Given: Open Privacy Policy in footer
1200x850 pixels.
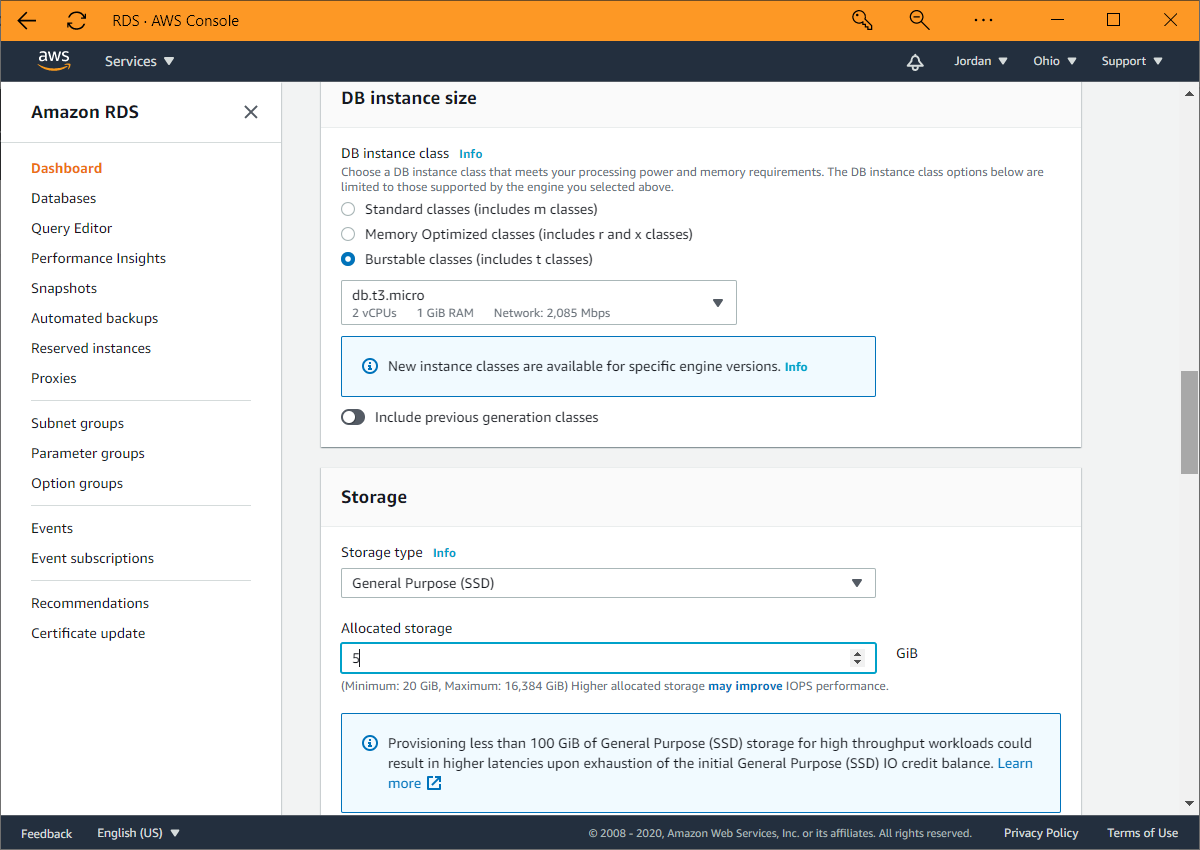Looking at the screenshot, I should [x=1041, y=833].
